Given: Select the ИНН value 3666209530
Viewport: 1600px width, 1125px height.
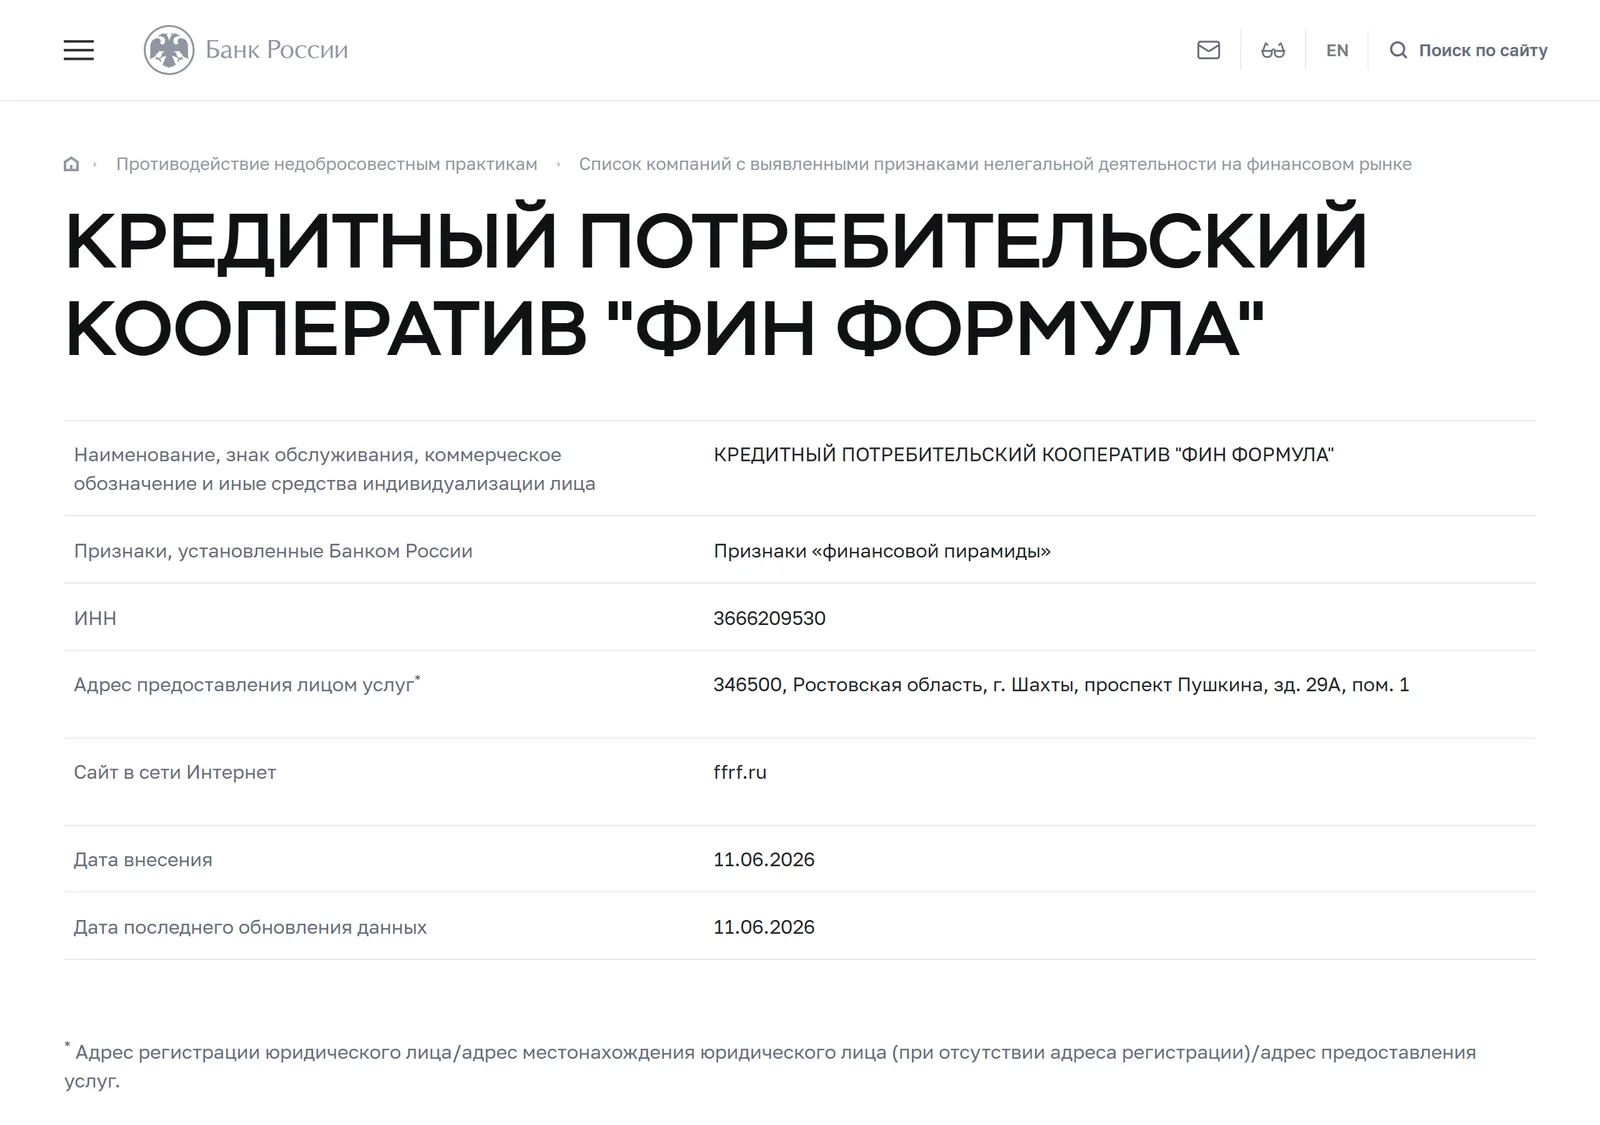Looking at the screenshot, I should point(769,618).
